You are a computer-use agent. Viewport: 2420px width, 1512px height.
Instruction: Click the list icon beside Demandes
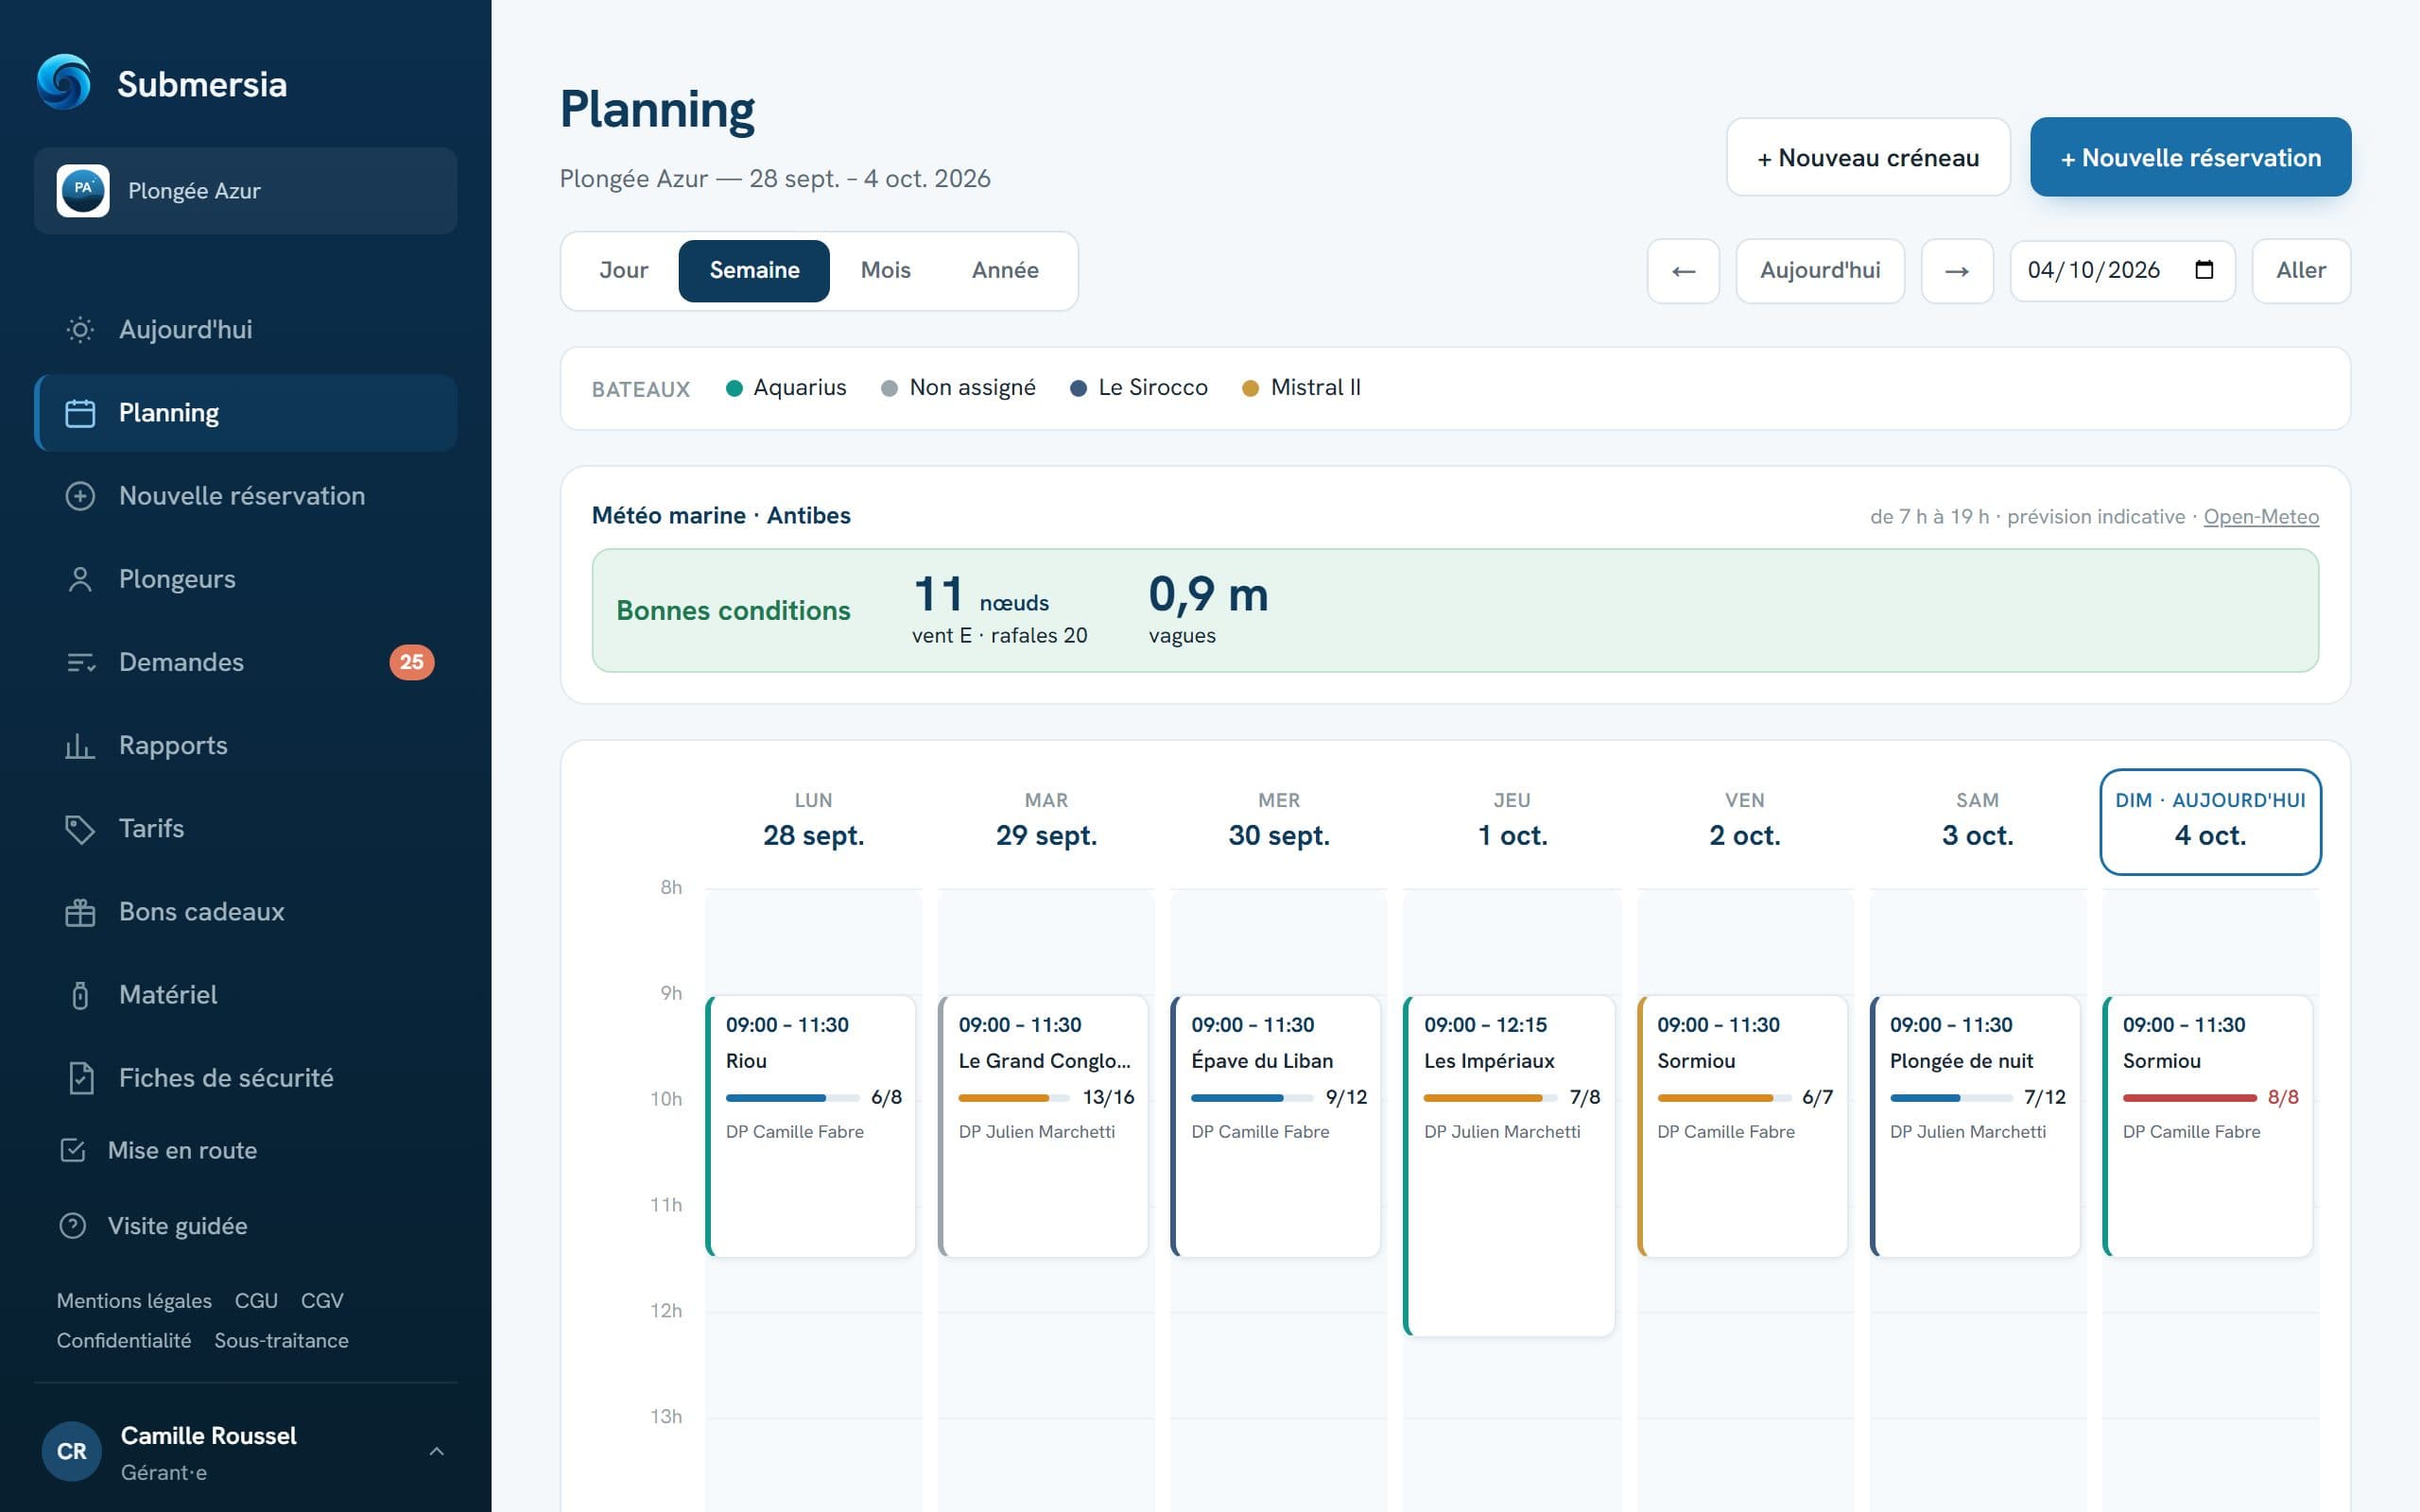point(80,662)
